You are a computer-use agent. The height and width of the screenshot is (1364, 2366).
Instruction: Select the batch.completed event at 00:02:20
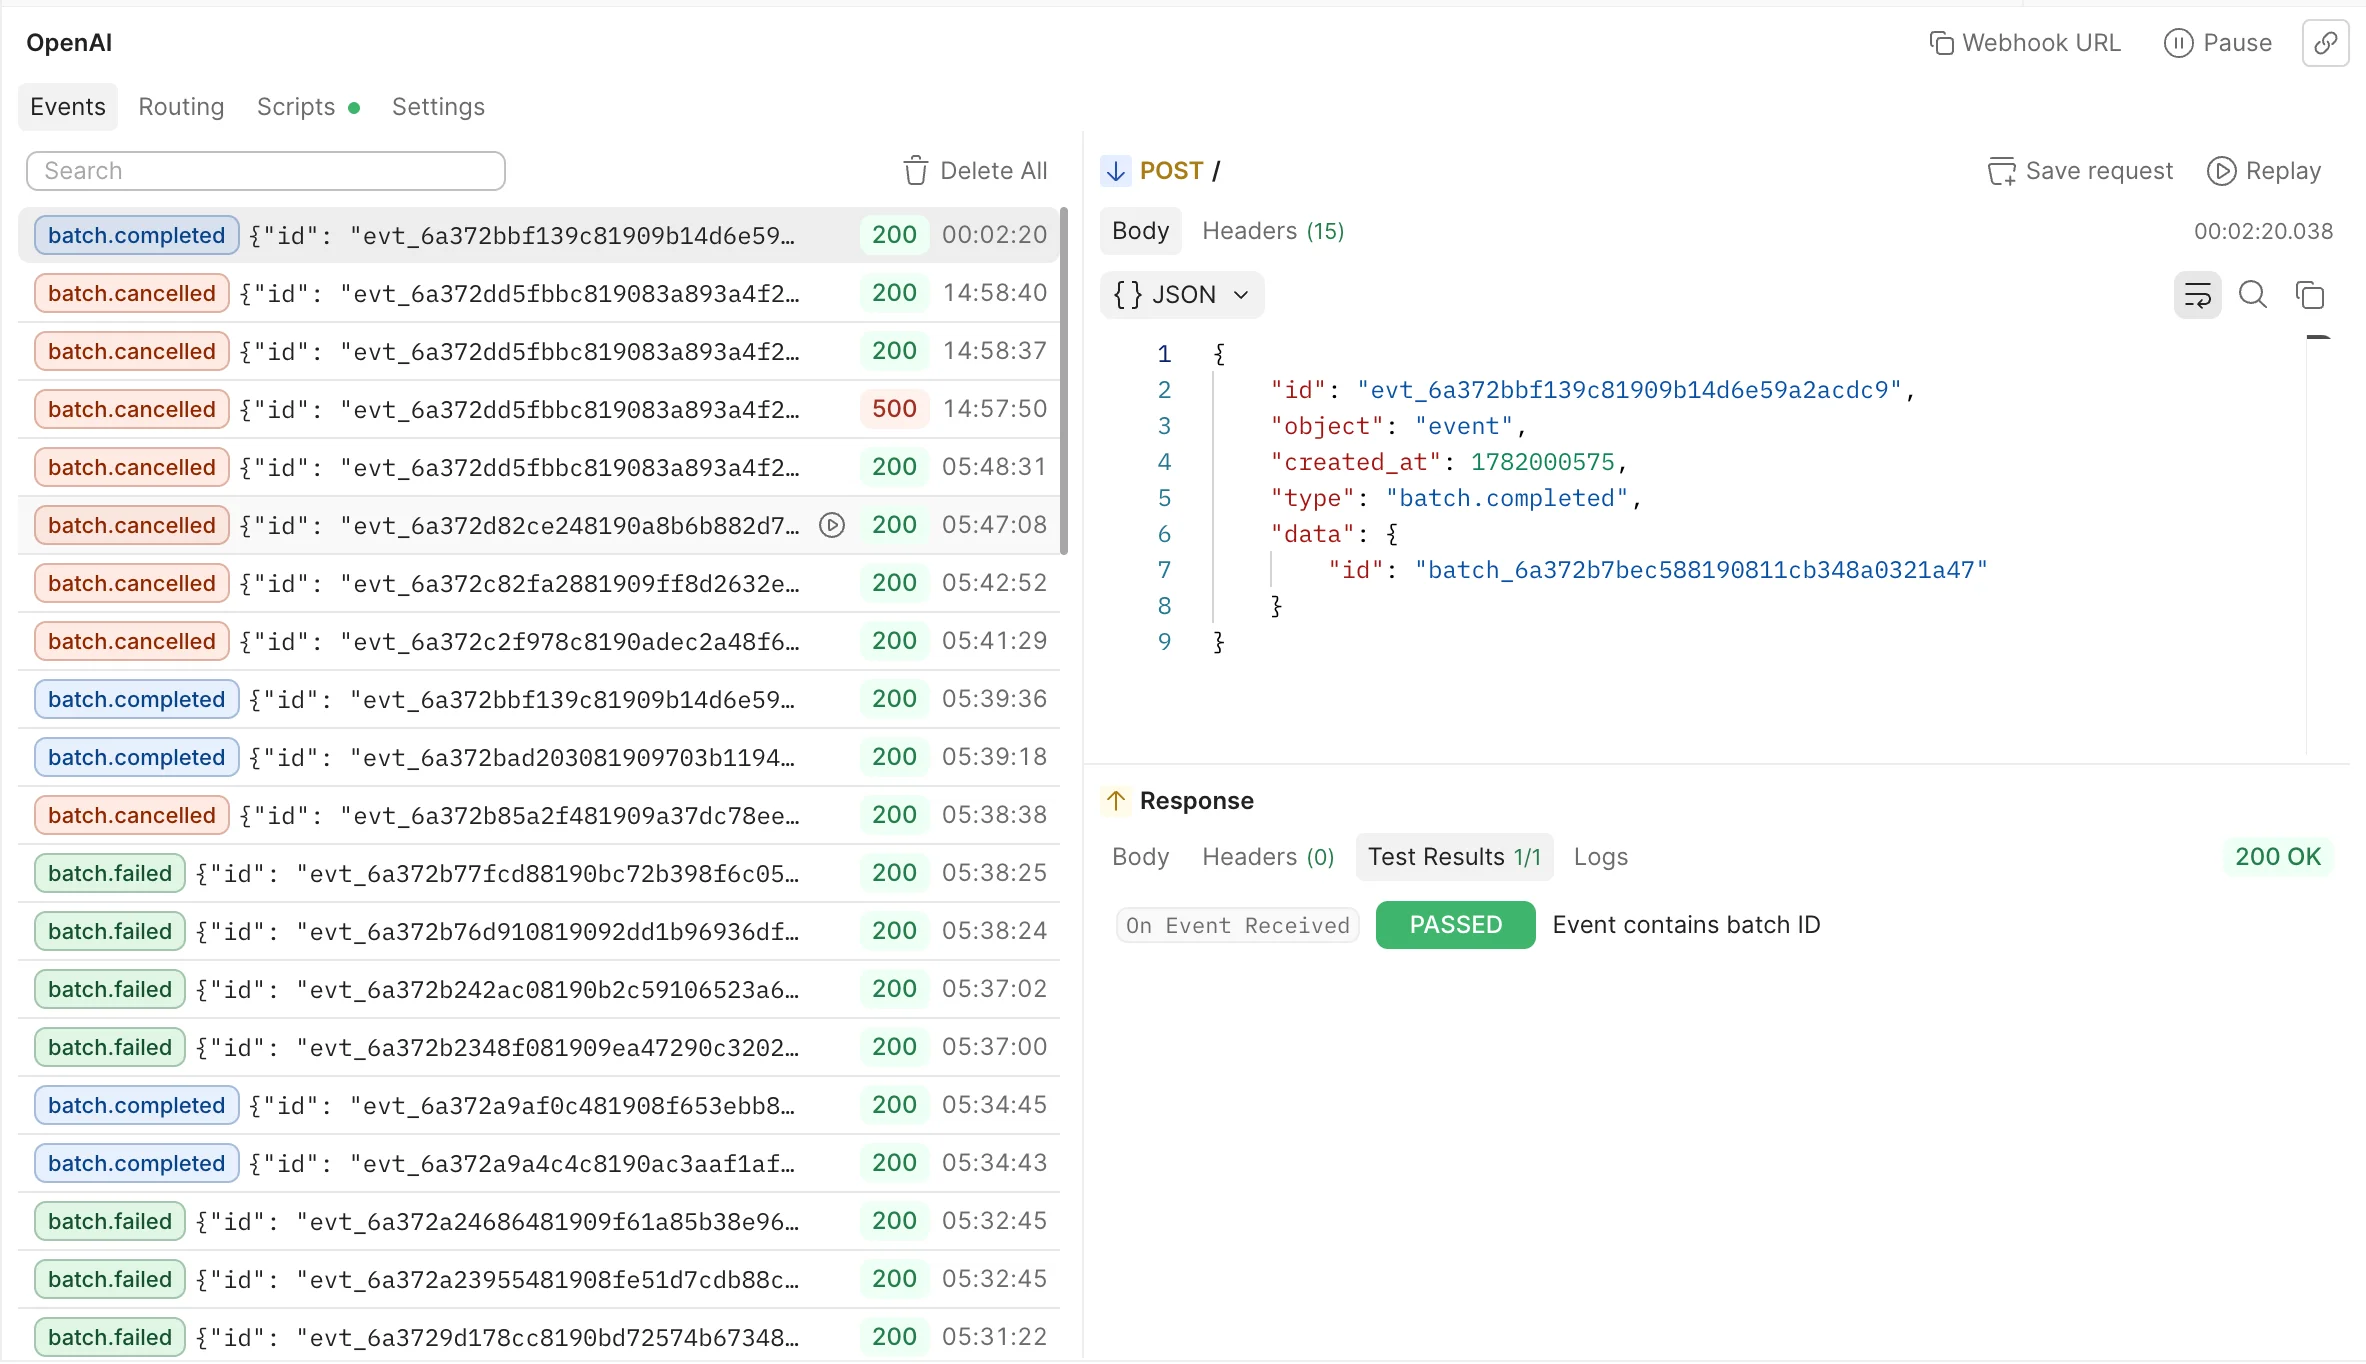539,235
